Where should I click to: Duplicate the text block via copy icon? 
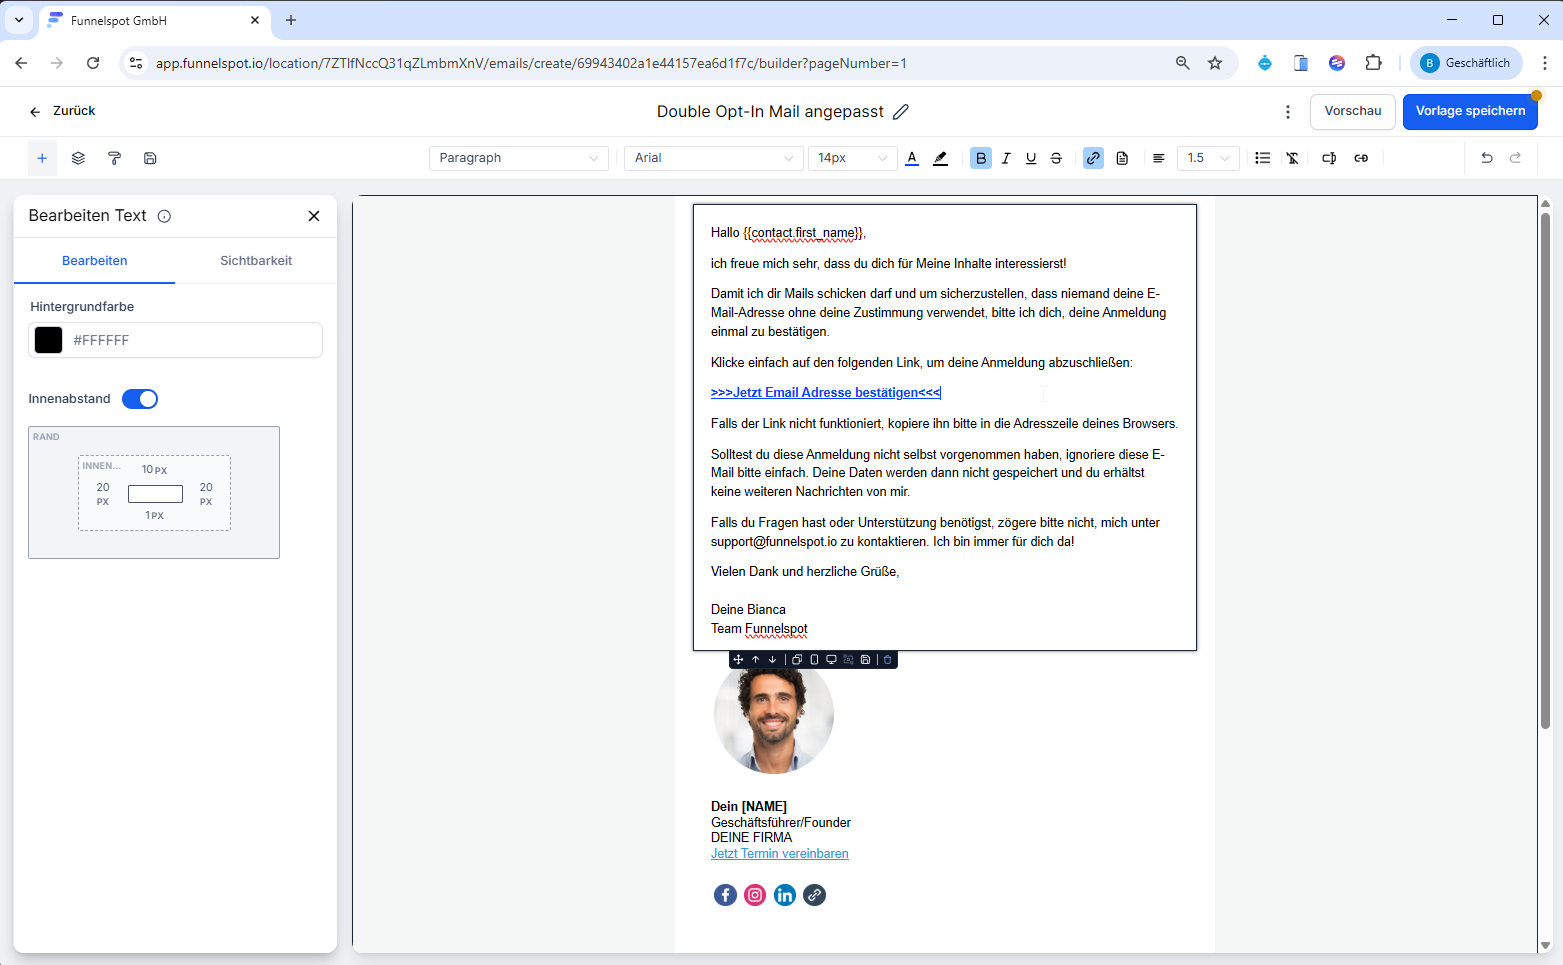(x=797, y=660)
